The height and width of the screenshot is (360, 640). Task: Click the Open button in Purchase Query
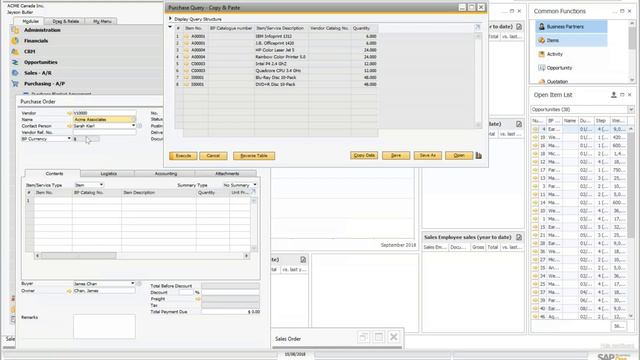click(x=459, y=156)
